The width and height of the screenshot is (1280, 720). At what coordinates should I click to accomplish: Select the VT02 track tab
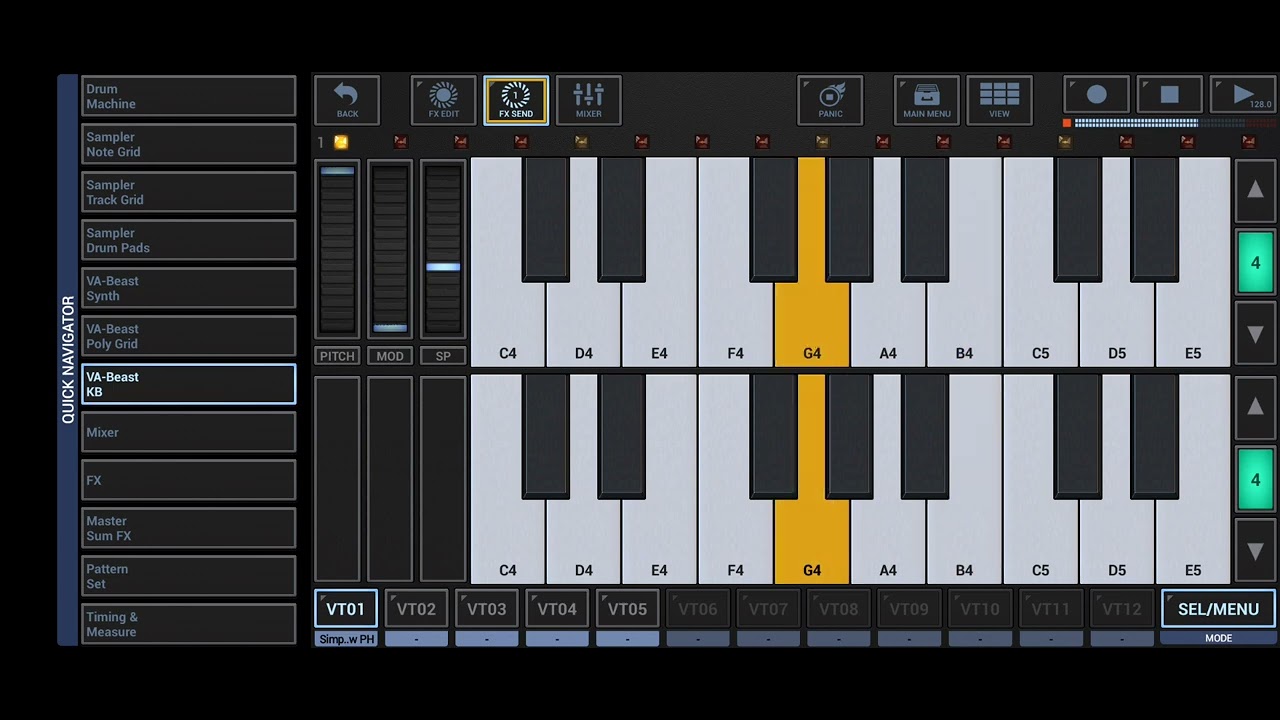416,609
